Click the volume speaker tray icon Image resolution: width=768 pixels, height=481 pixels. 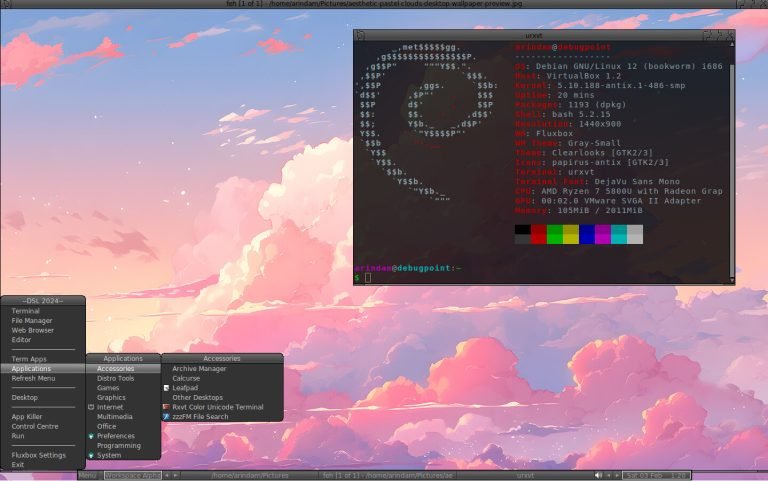599,476
